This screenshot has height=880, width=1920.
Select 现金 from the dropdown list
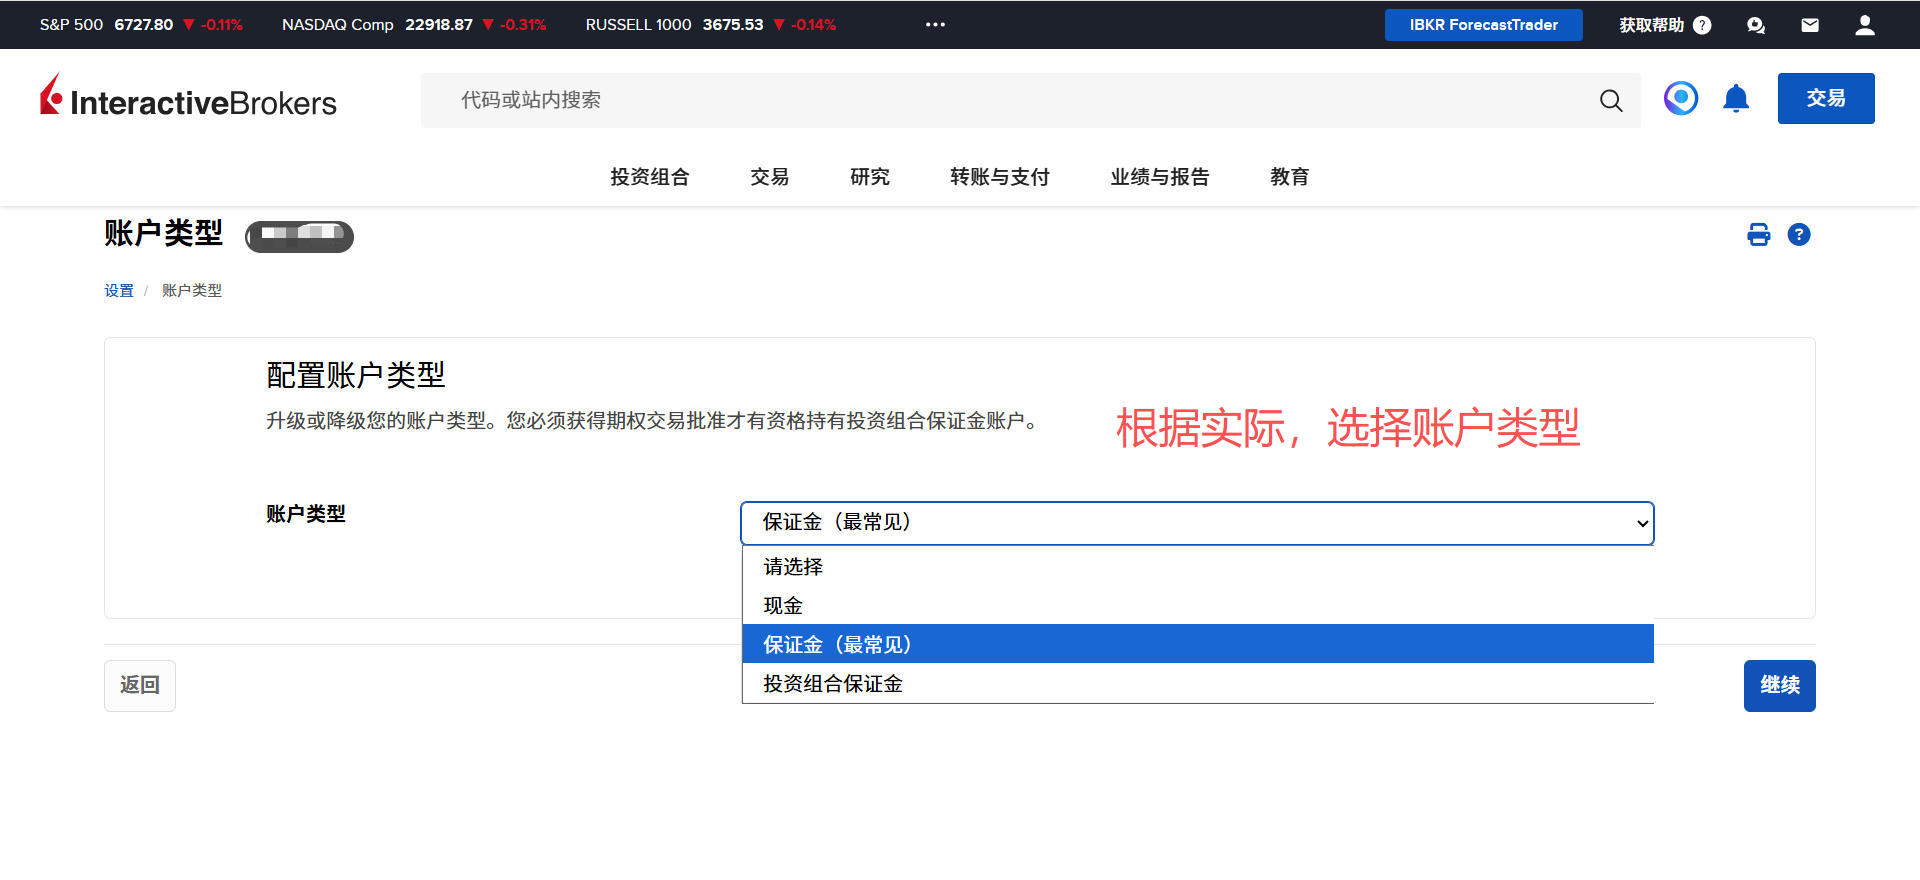pyautogui.click(x=783, y=606)
